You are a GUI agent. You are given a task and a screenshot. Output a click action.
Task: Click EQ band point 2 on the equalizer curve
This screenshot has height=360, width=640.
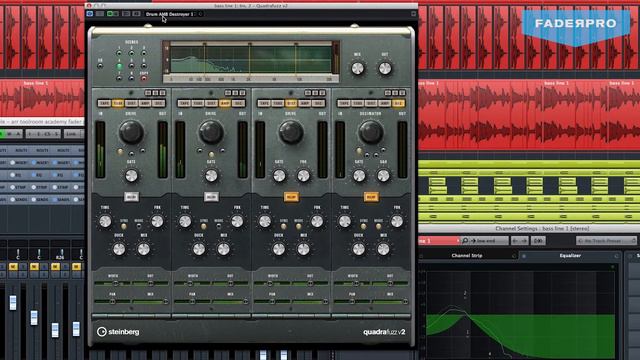465,293
